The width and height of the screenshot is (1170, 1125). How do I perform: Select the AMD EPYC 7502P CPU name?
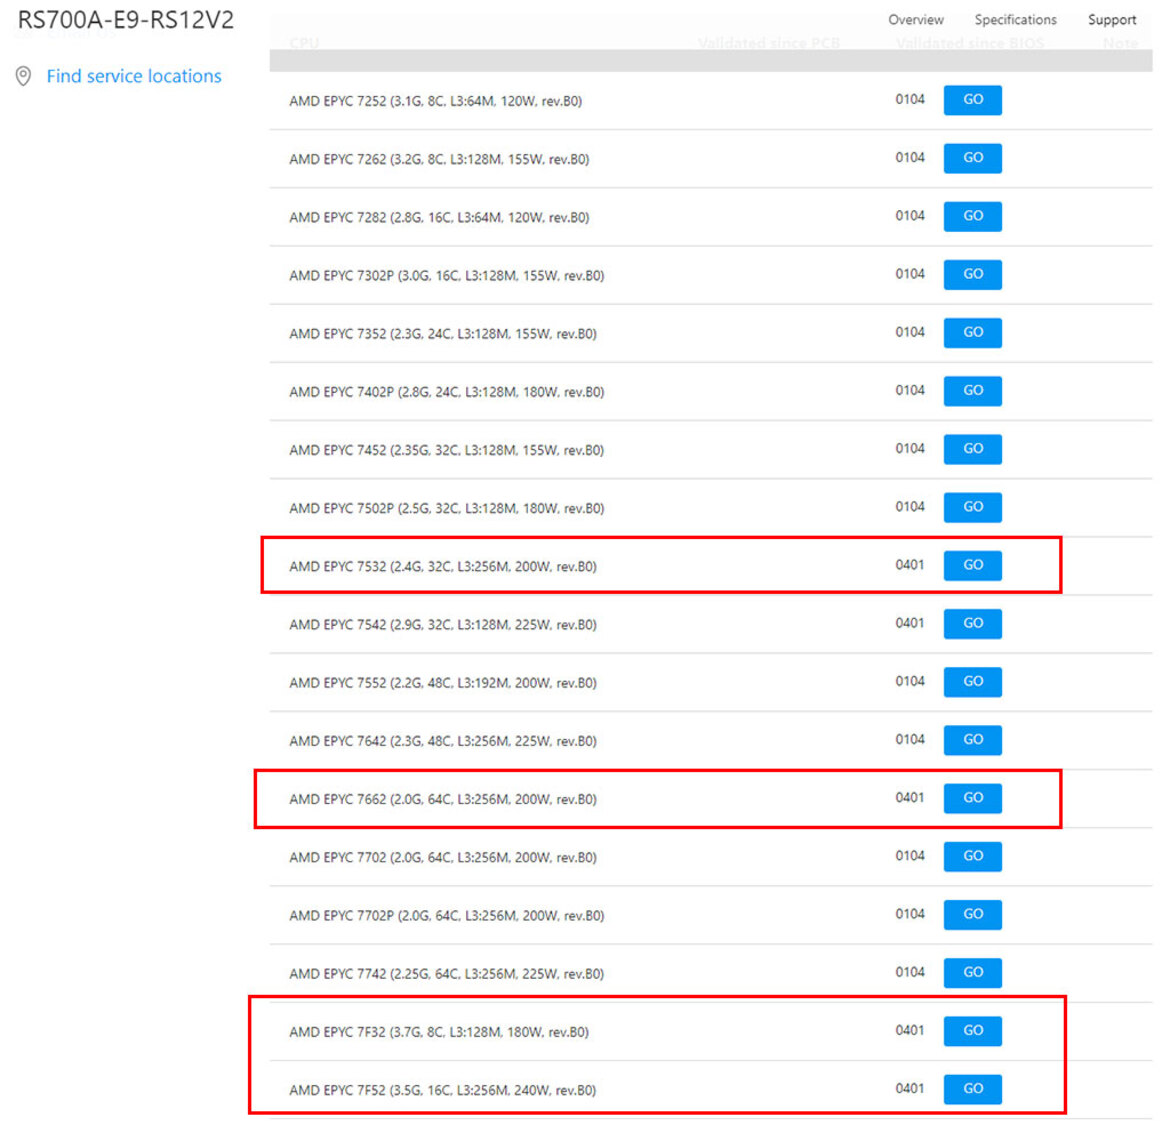pos(447,509)
